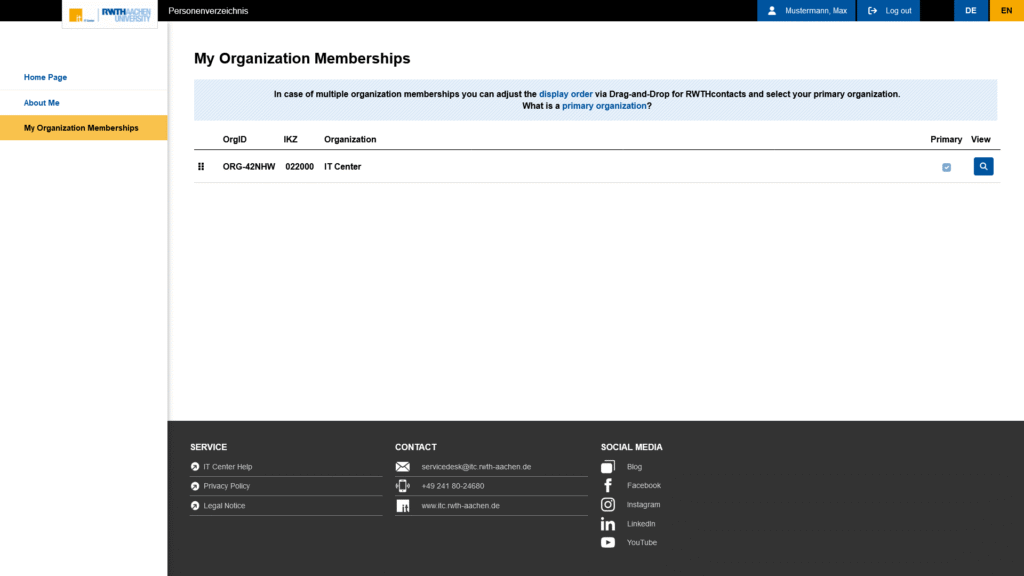Follow the 'display order' link
1024x576 pixels.
tap(565, 94)
